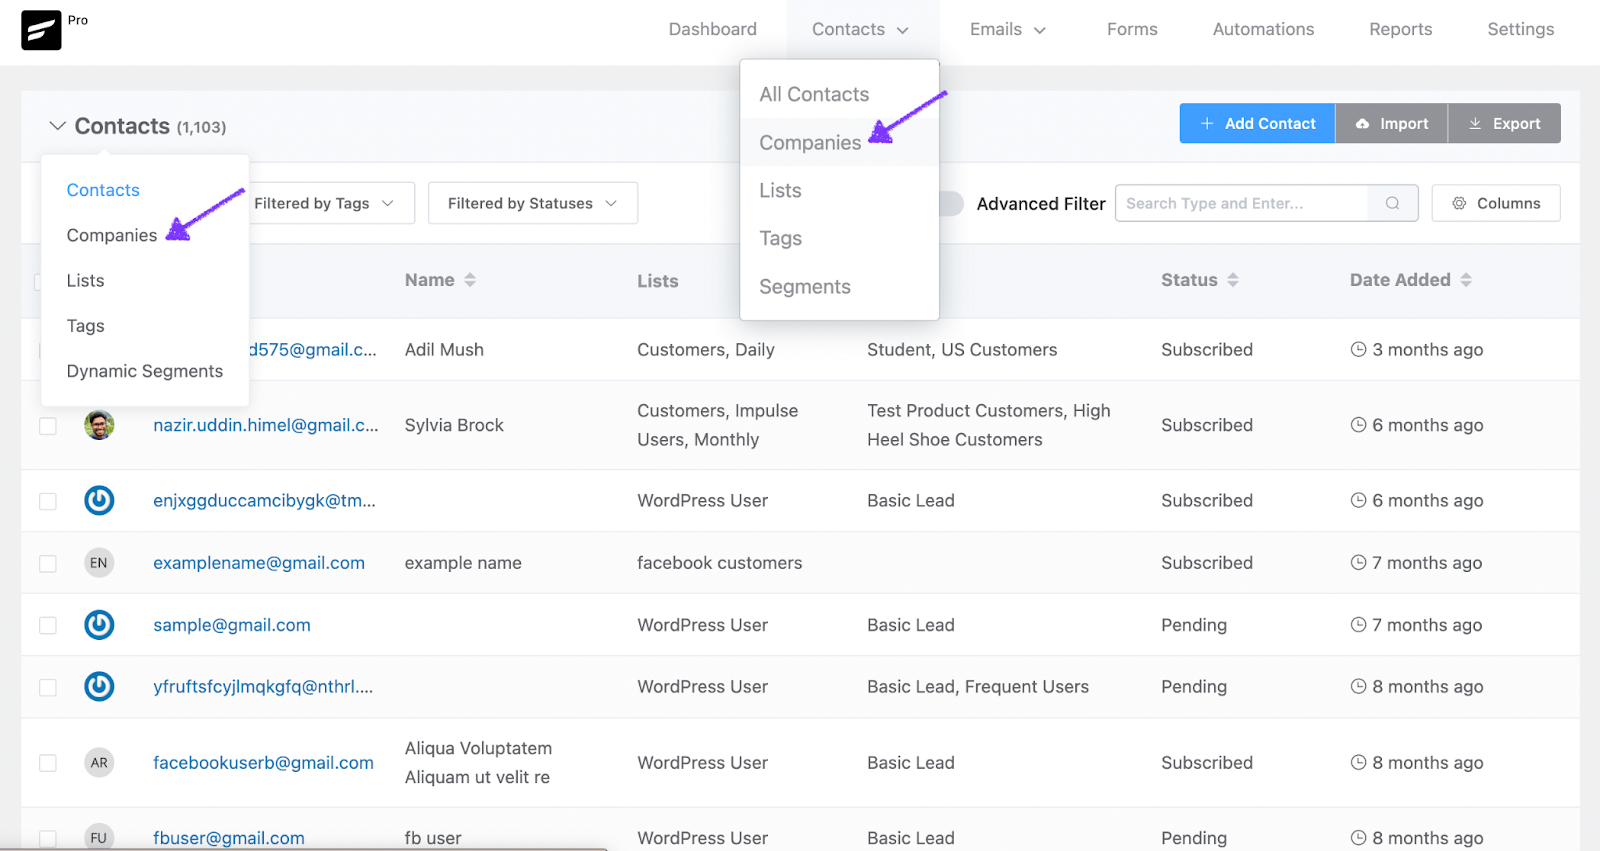Open the Reports page
Image resolution: width=1600 pixels, height=851 pixels.
tap(1401, 30)
